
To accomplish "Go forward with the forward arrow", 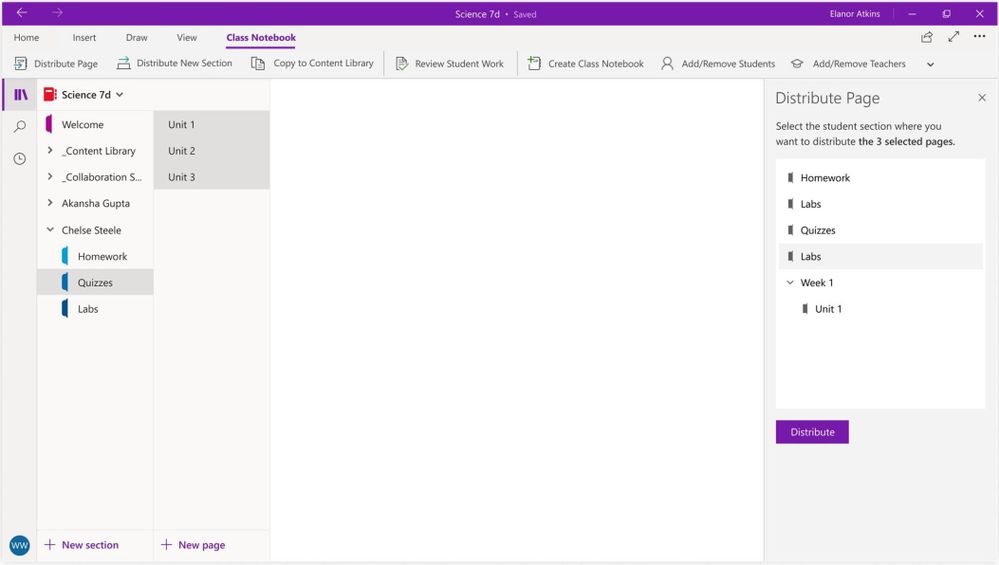I will (57, 13).
